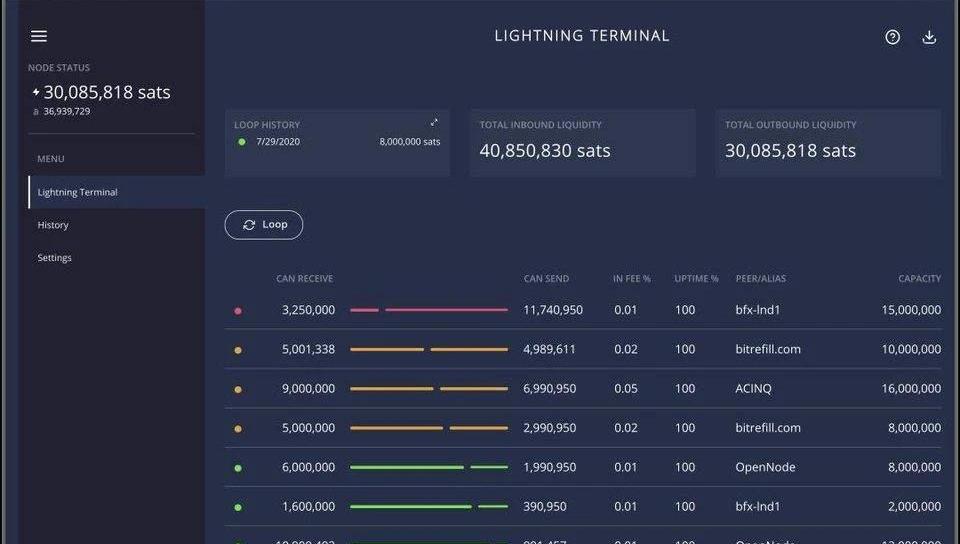The height and width of the screenshot is (544, 960).
Task: Go to Settings in the sidebar
Action: [x=55, y=258]
